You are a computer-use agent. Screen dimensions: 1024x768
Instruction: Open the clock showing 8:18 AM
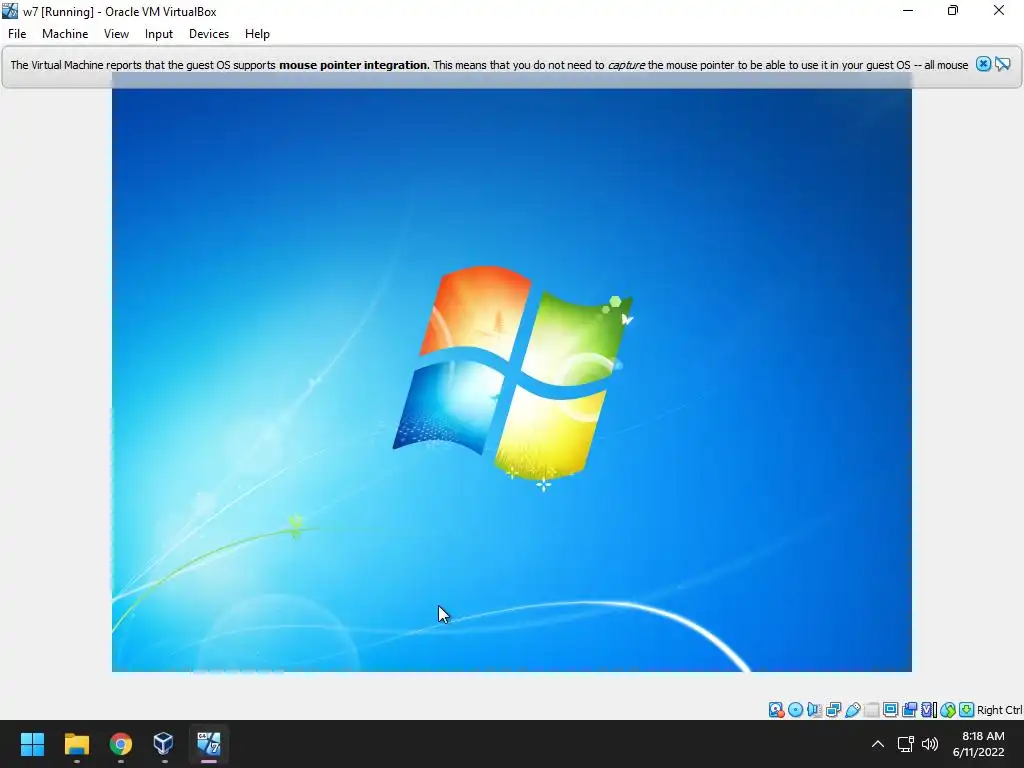978,744
